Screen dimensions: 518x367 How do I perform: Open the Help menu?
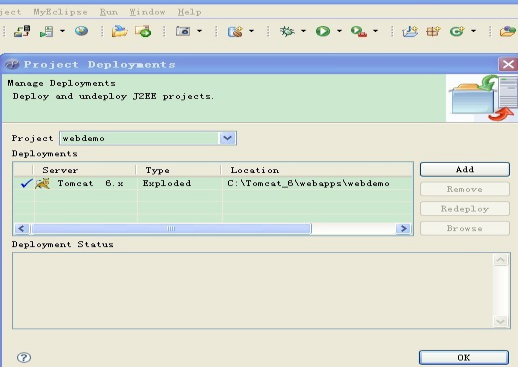pos(189,12)
